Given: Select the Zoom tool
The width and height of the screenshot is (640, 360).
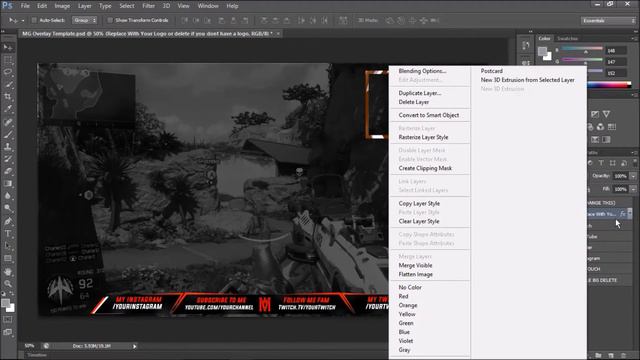Looking at the screenshot, I should click(8, 283).
